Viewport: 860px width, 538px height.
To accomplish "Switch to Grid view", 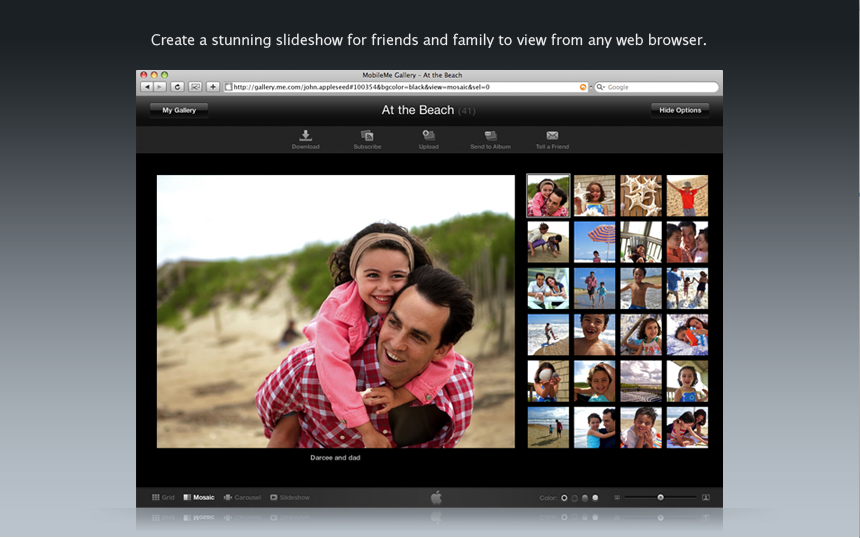I will [163, 497].
